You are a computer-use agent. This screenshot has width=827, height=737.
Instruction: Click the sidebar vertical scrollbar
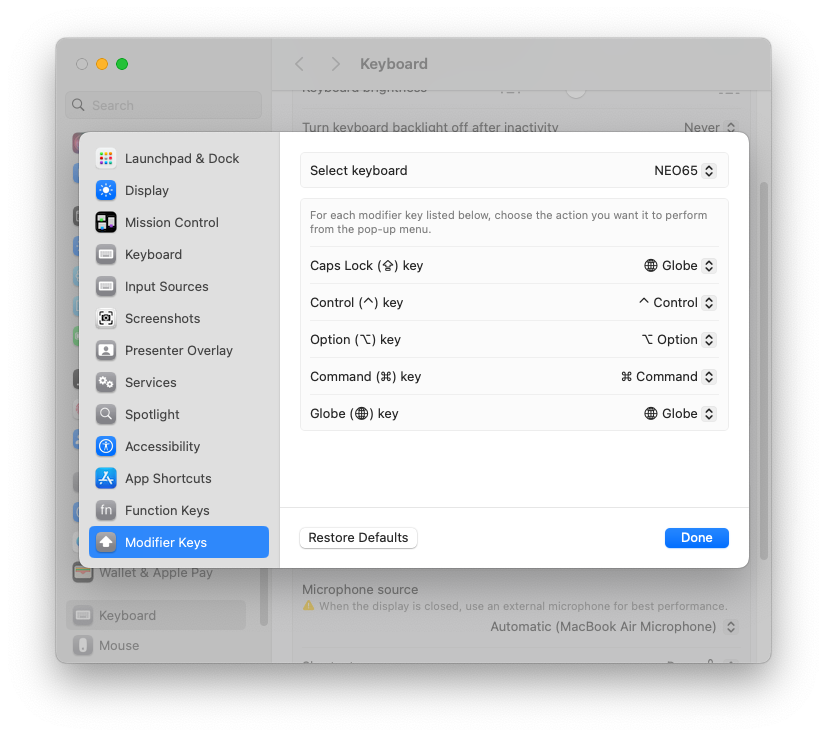point(264,597)
